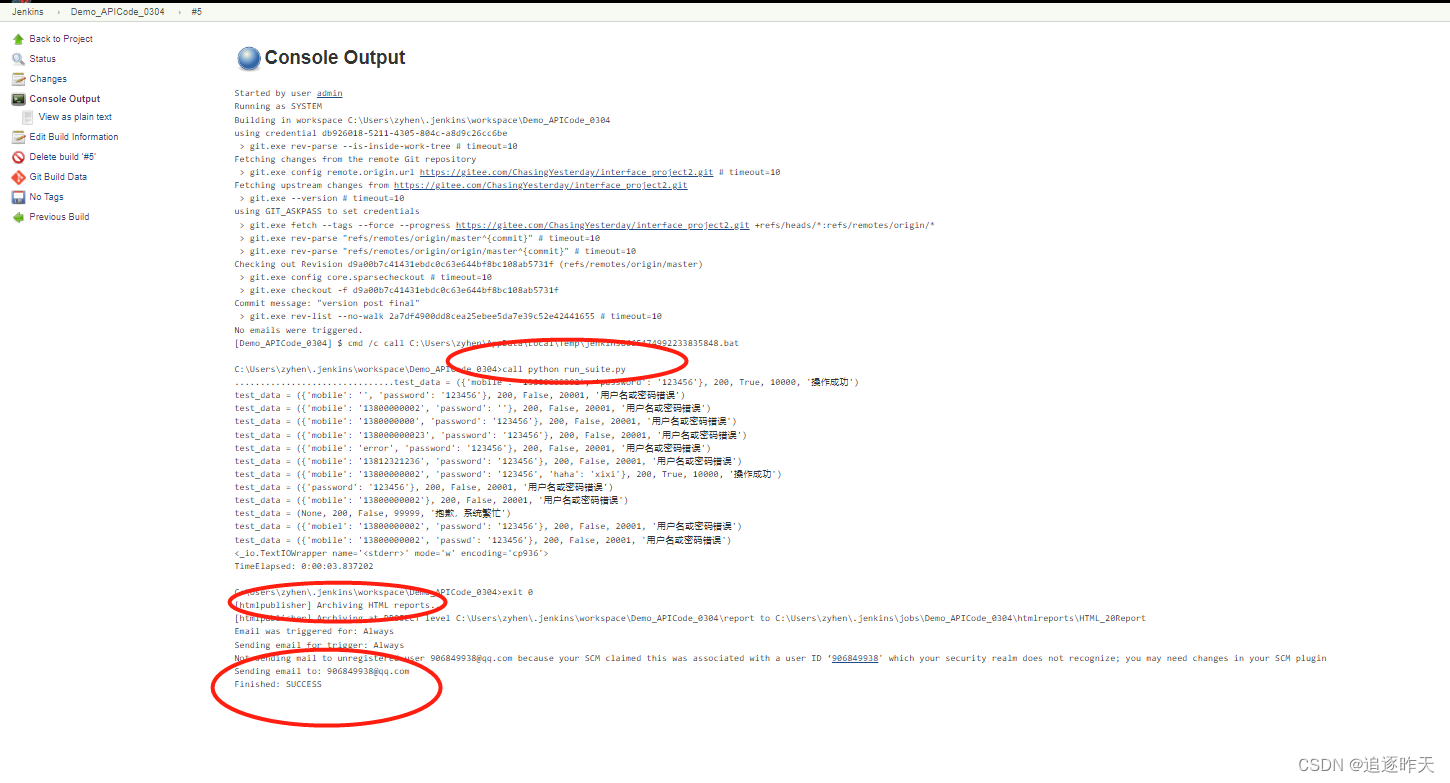Click test_data line starting with None
Image resolution: width=1450 pixels, height=783 pixels.
point(372,513)
